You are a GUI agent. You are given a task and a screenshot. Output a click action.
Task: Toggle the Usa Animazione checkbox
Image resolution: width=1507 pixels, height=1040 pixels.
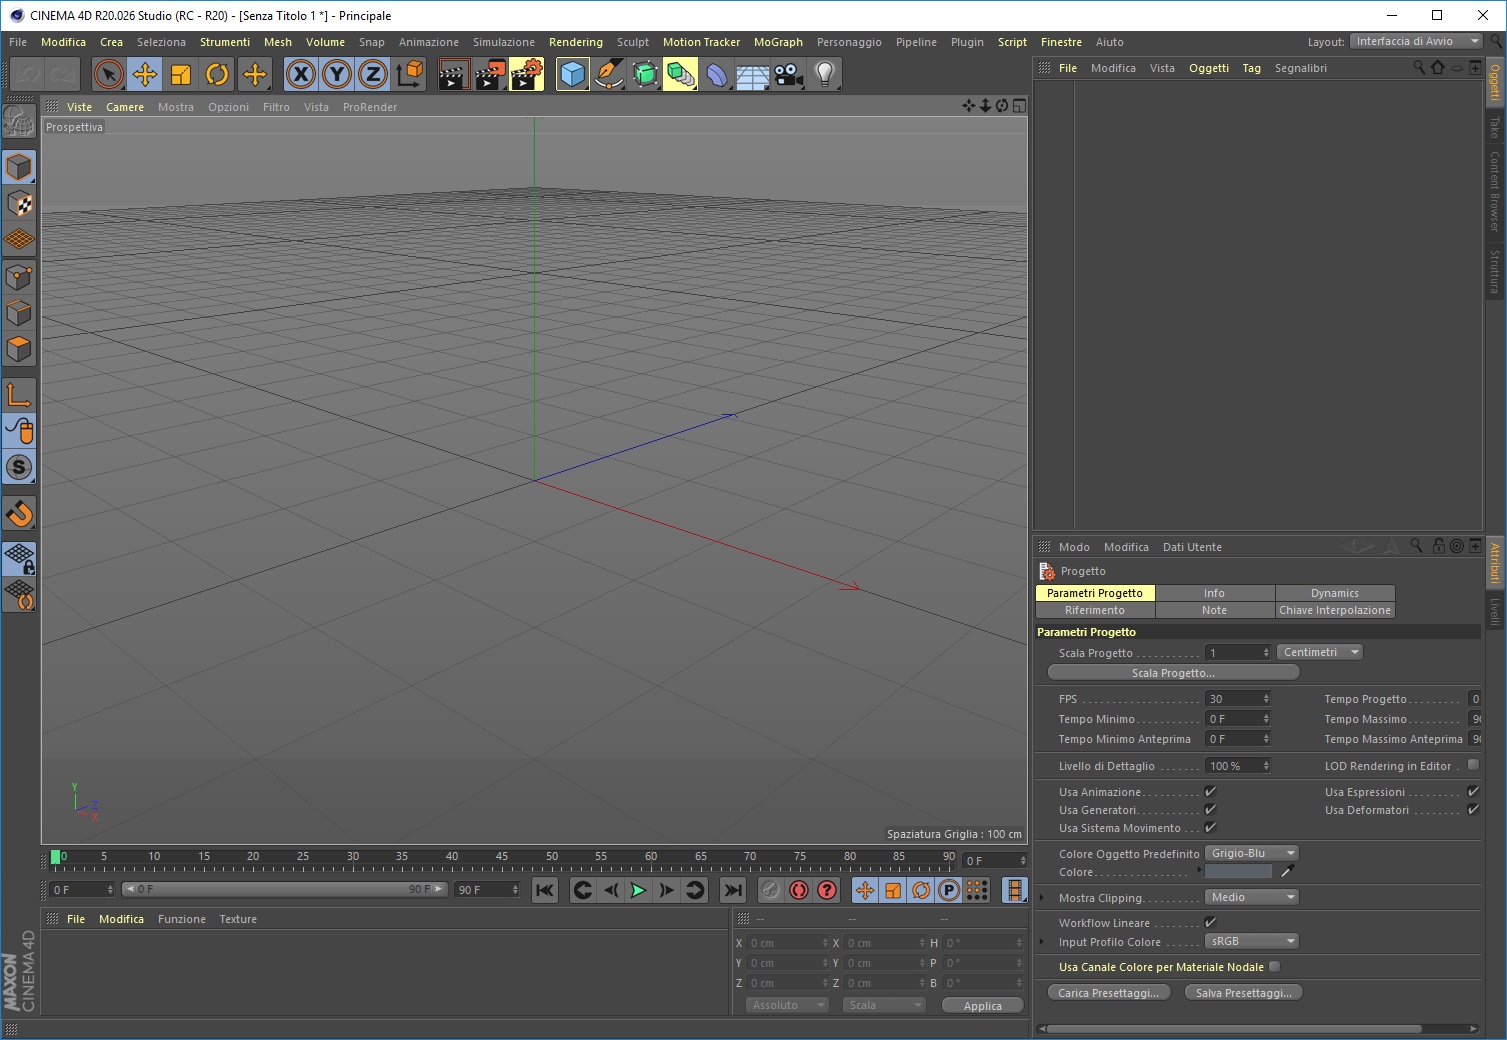1210,792
